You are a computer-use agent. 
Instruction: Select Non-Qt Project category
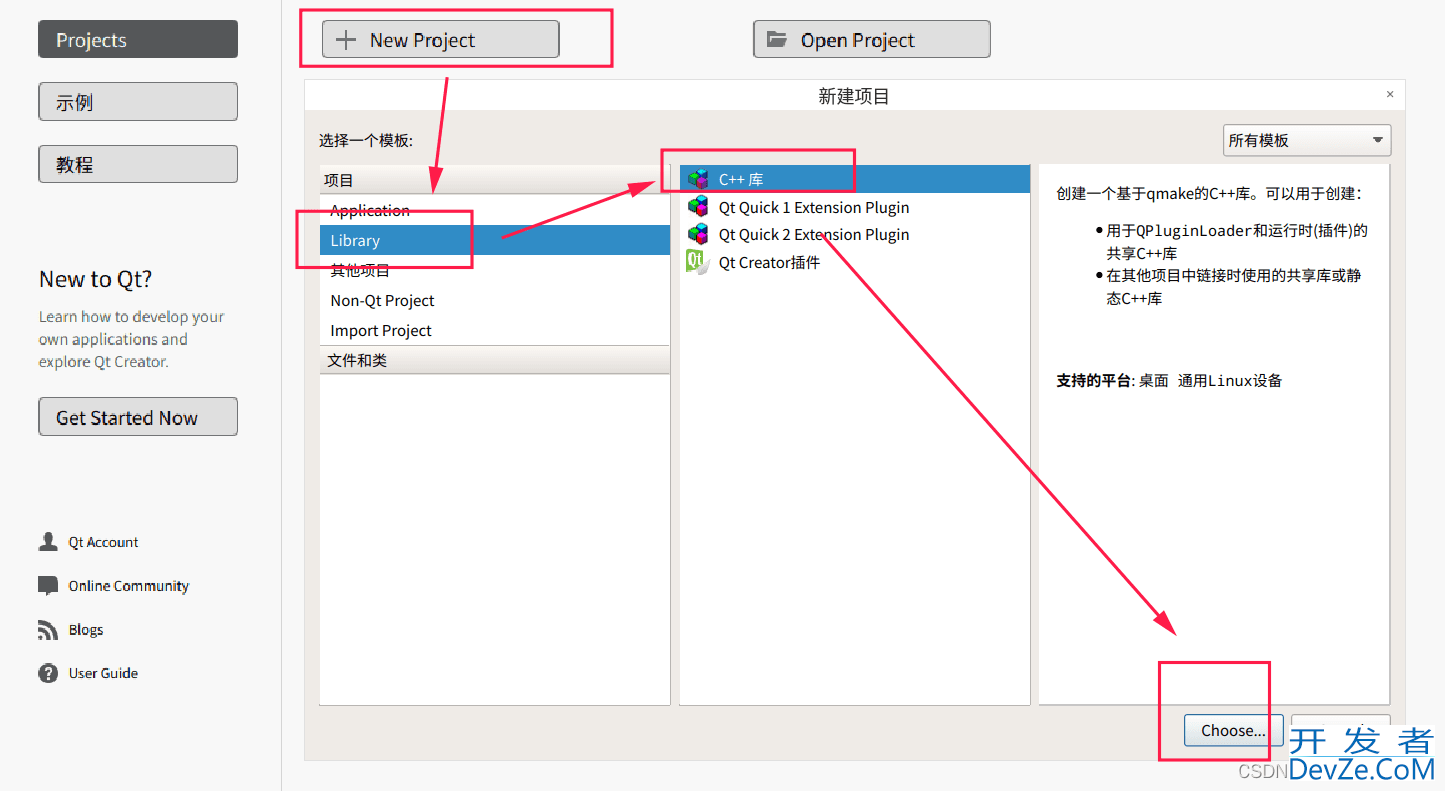click(x=495, y=300)
